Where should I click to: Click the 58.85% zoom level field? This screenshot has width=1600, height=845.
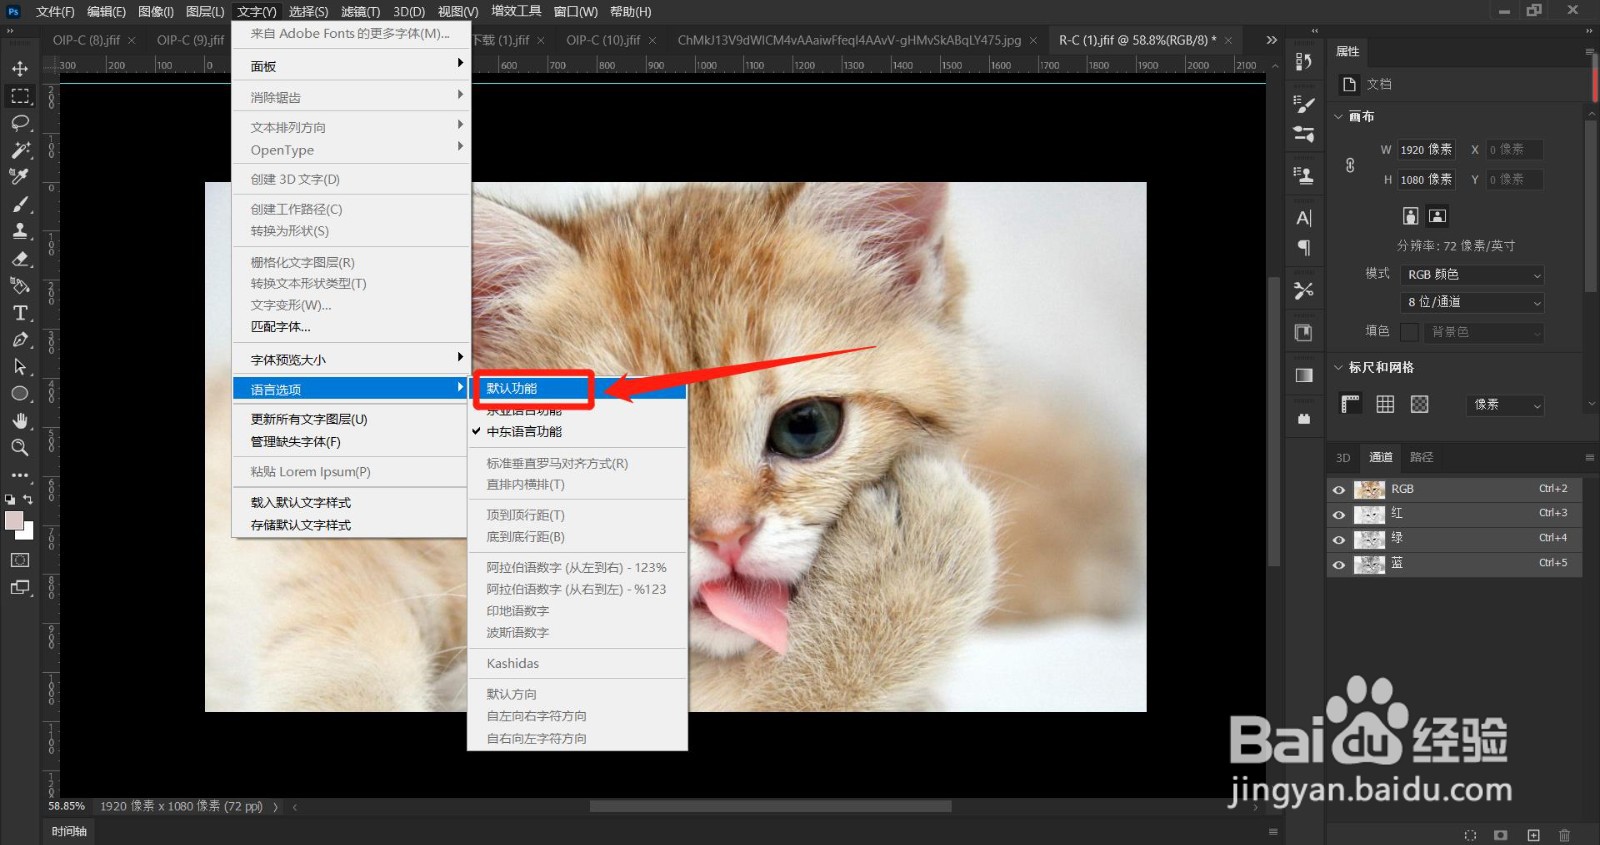(67, 806)
